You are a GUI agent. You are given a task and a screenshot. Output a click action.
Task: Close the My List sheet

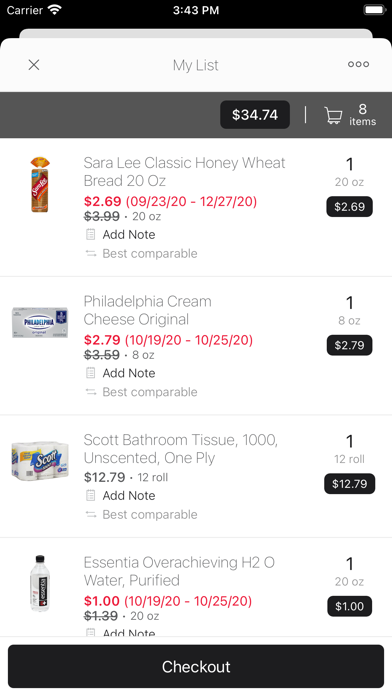pos(34,65)
